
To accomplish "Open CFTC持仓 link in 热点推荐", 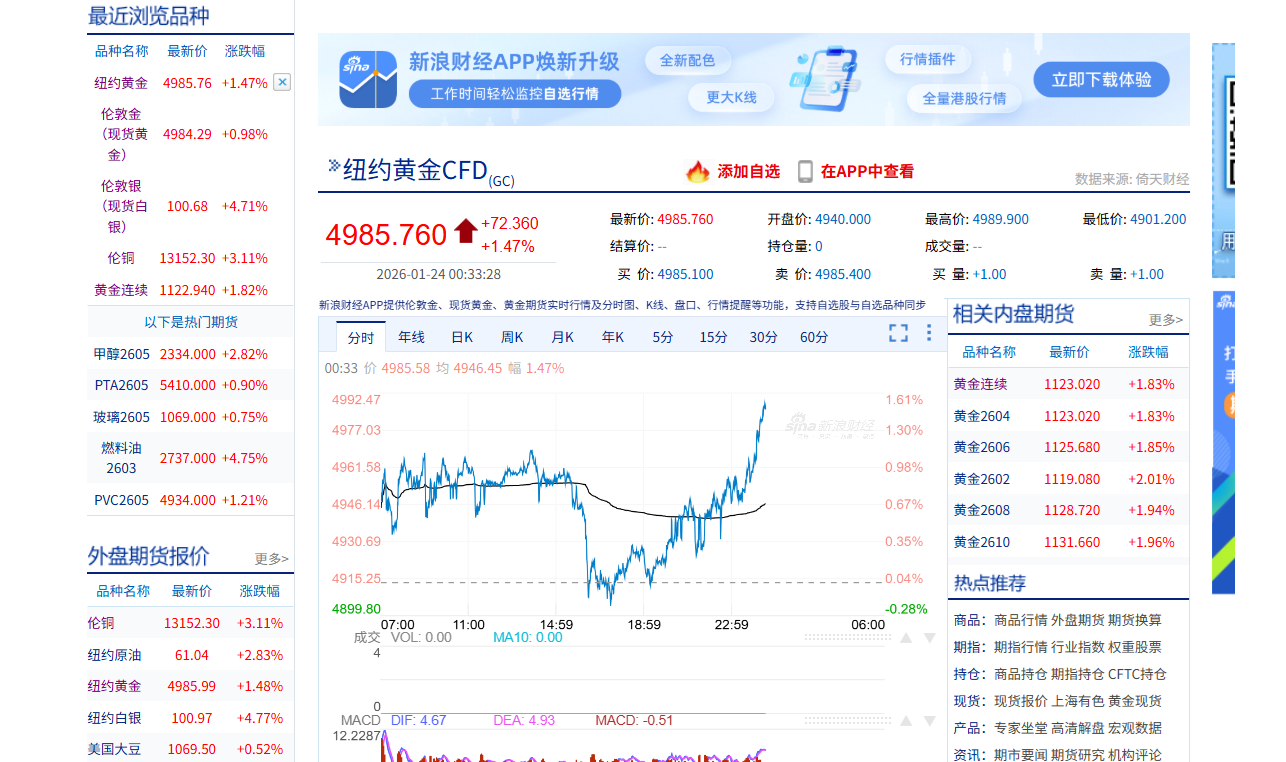I will [x=1137, y=674].
